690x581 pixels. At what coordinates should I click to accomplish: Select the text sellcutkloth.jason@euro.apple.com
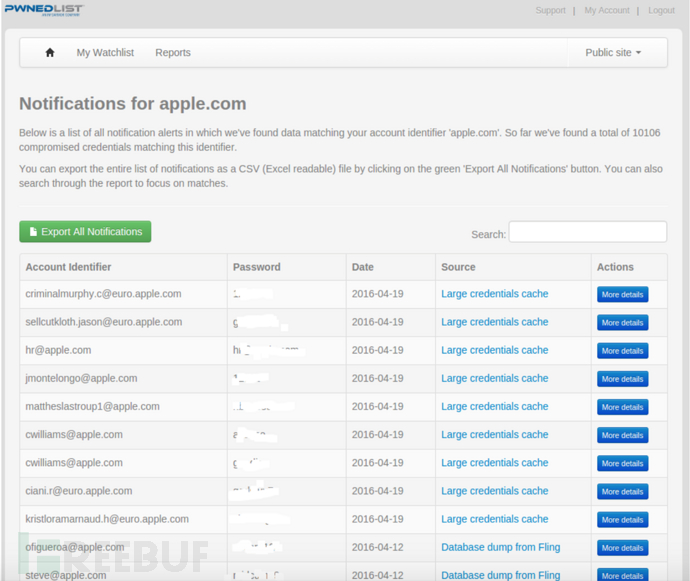tap(104, 322)
